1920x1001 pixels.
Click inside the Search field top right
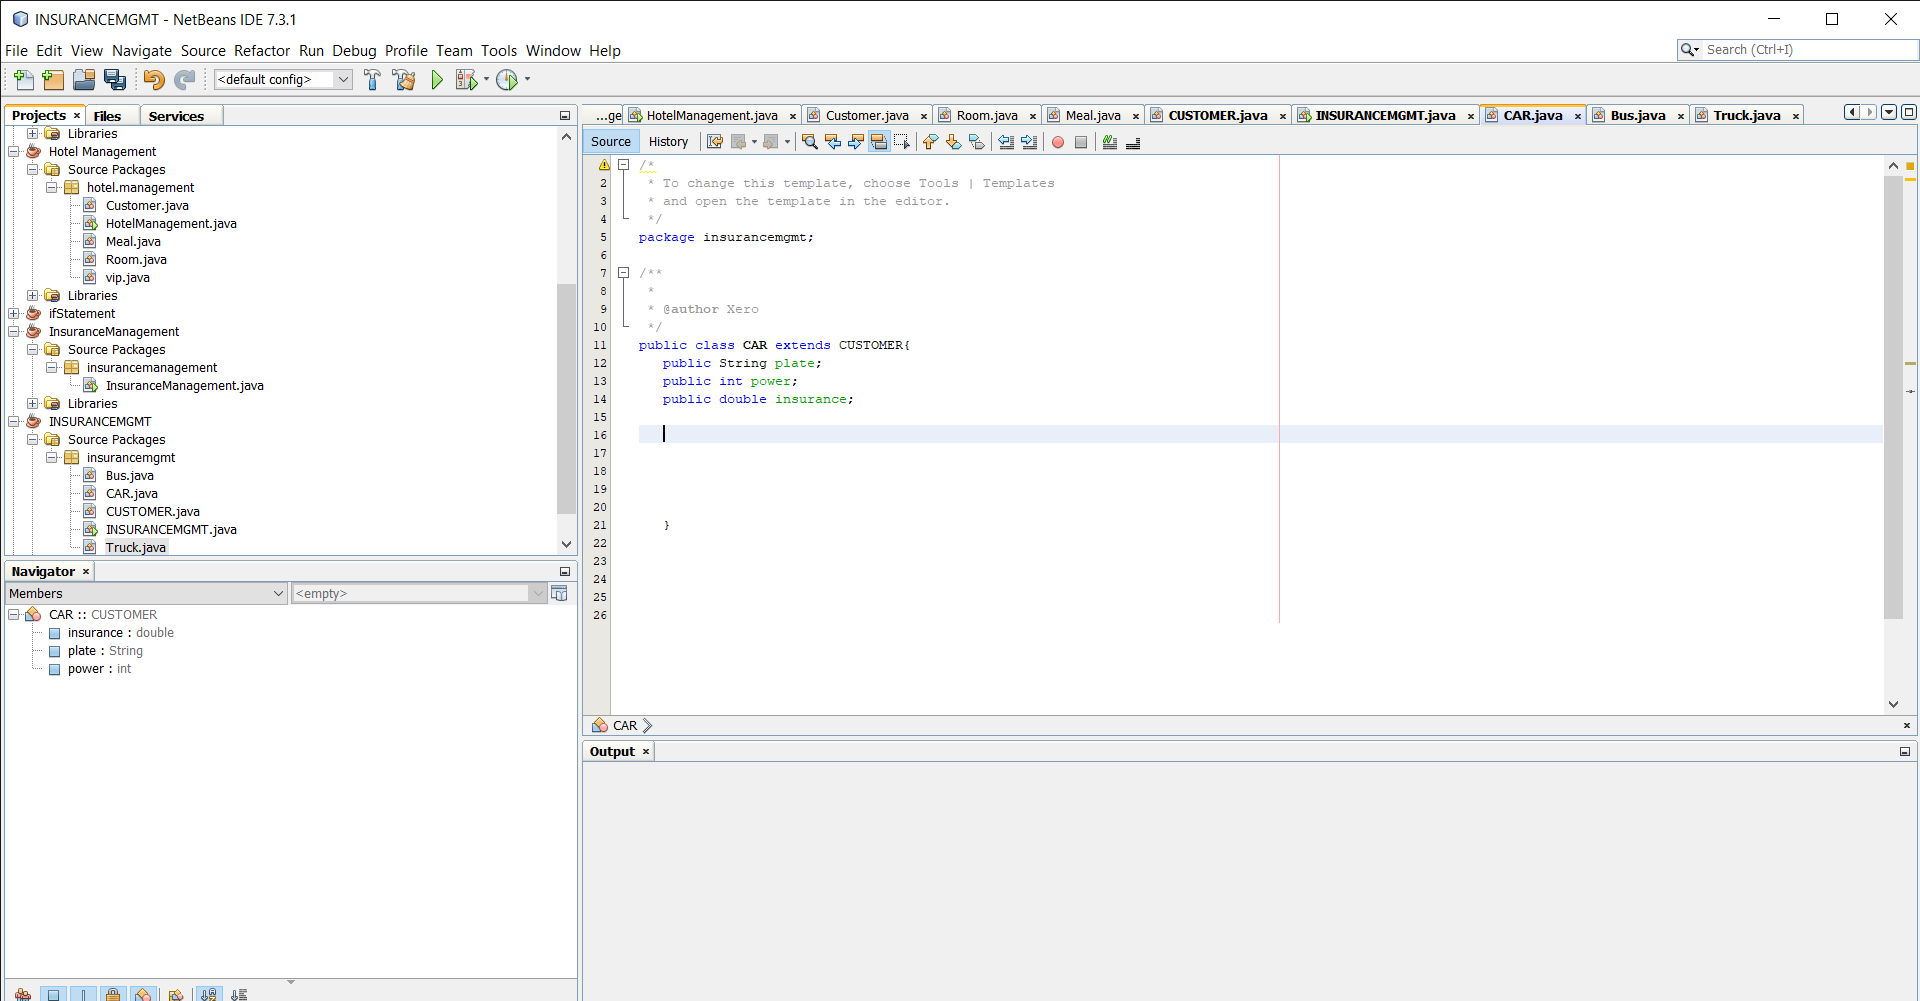(x=1800, y=49)
